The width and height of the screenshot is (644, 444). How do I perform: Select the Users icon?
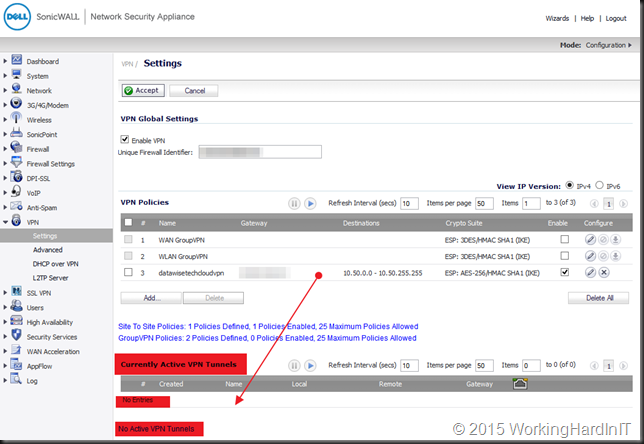(16, 306)
